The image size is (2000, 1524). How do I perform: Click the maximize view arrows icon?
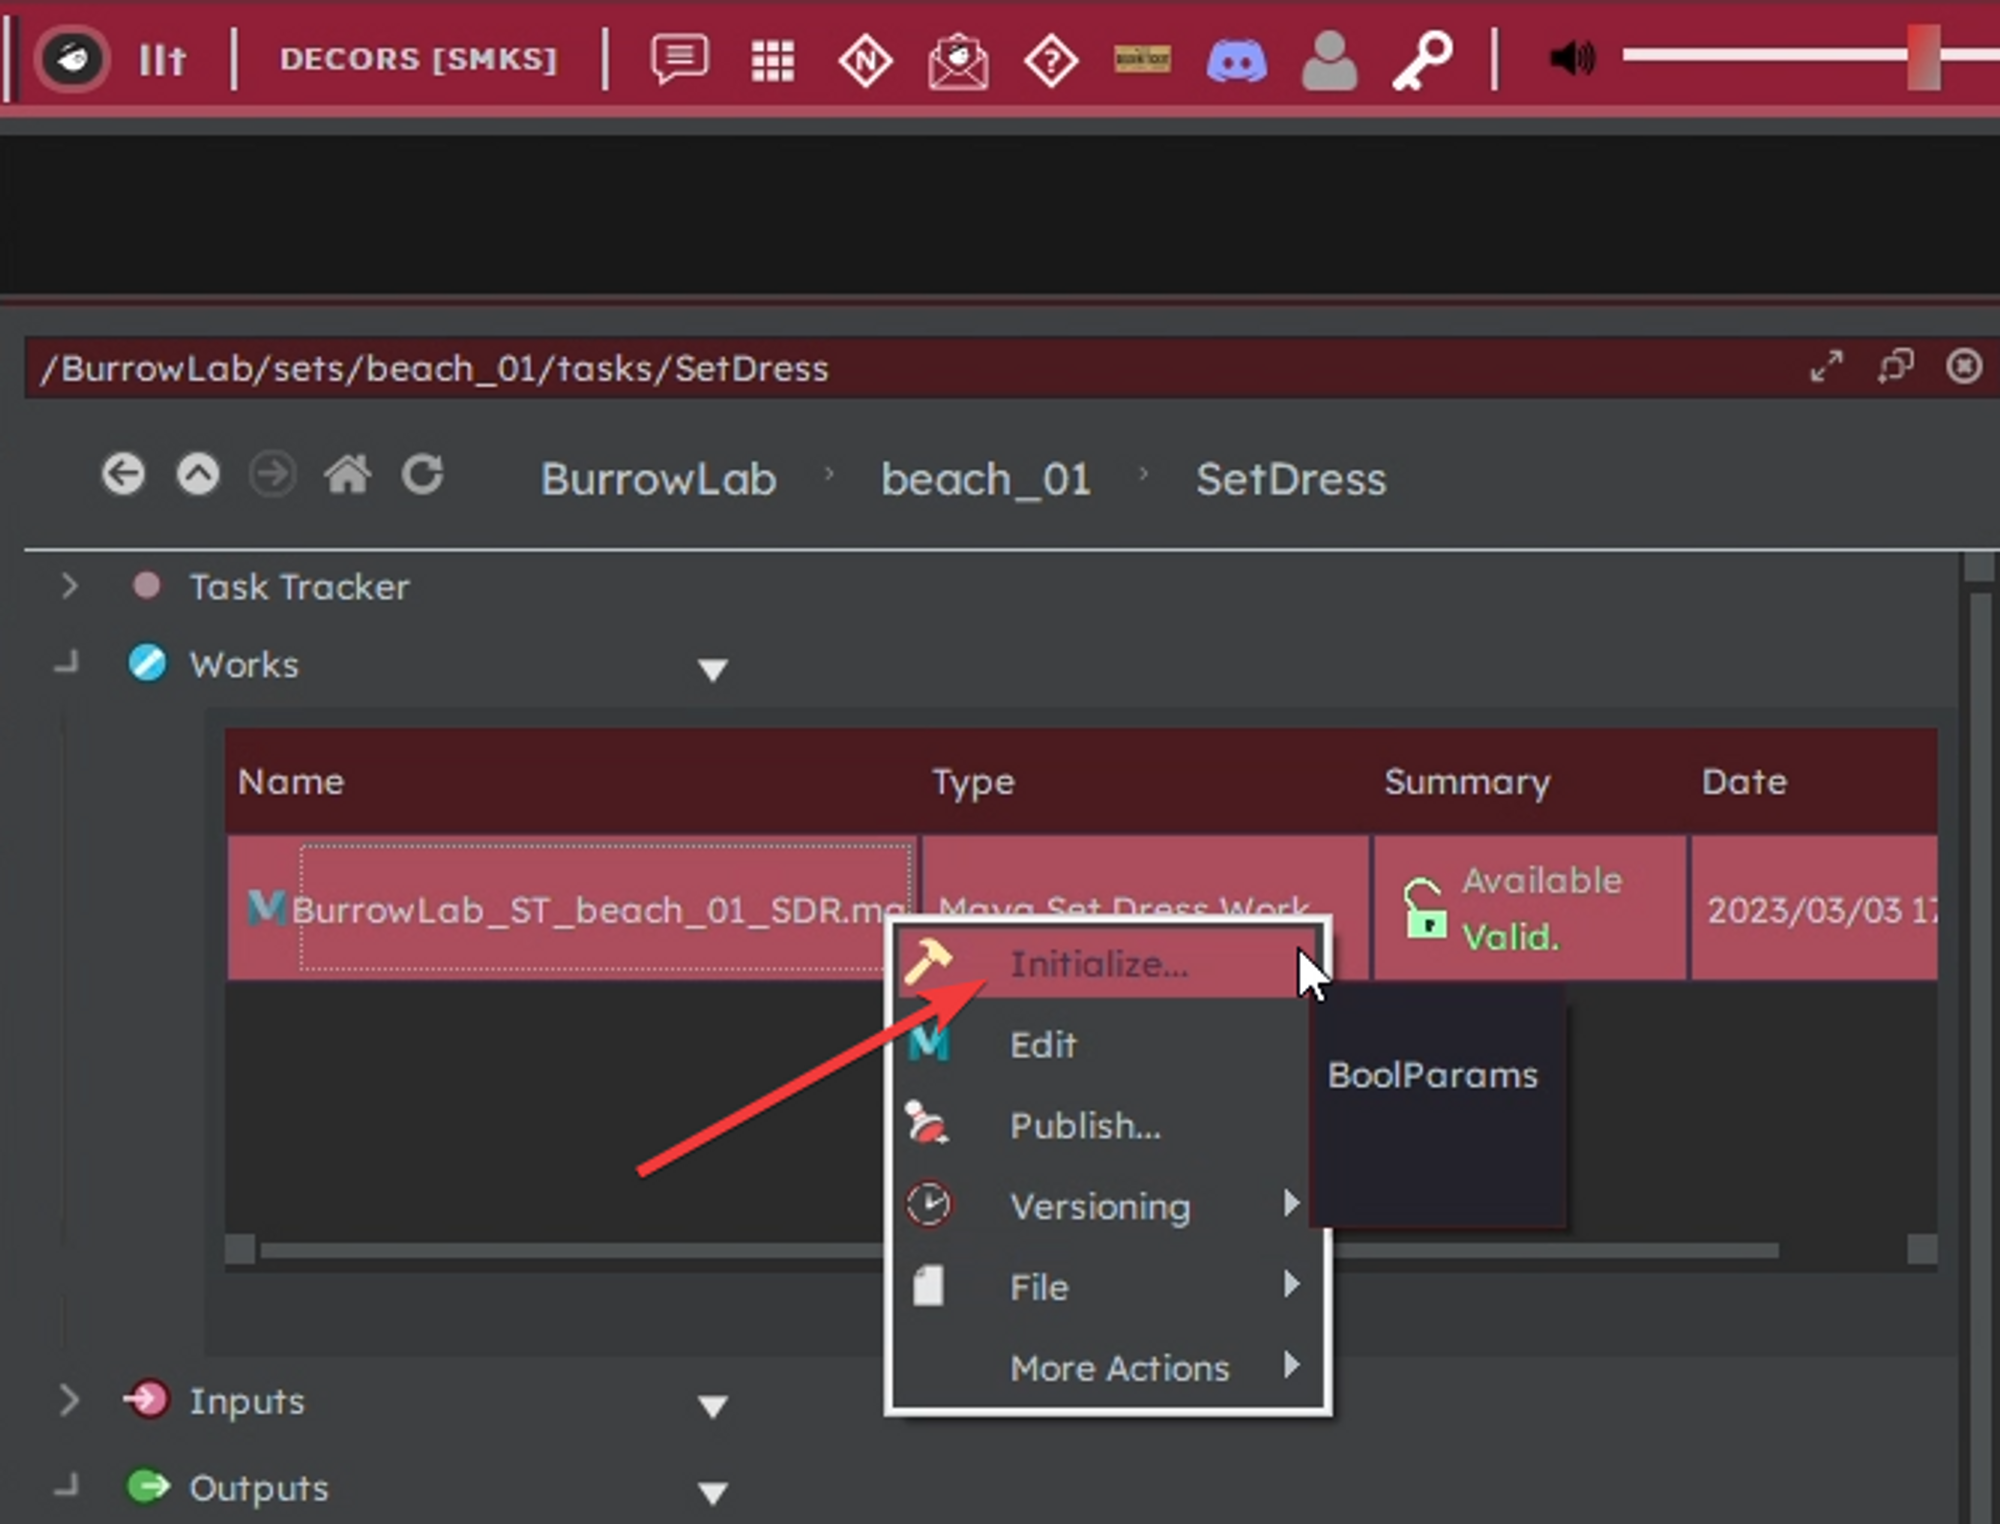pyautogui.click(x=1826, y=367)
